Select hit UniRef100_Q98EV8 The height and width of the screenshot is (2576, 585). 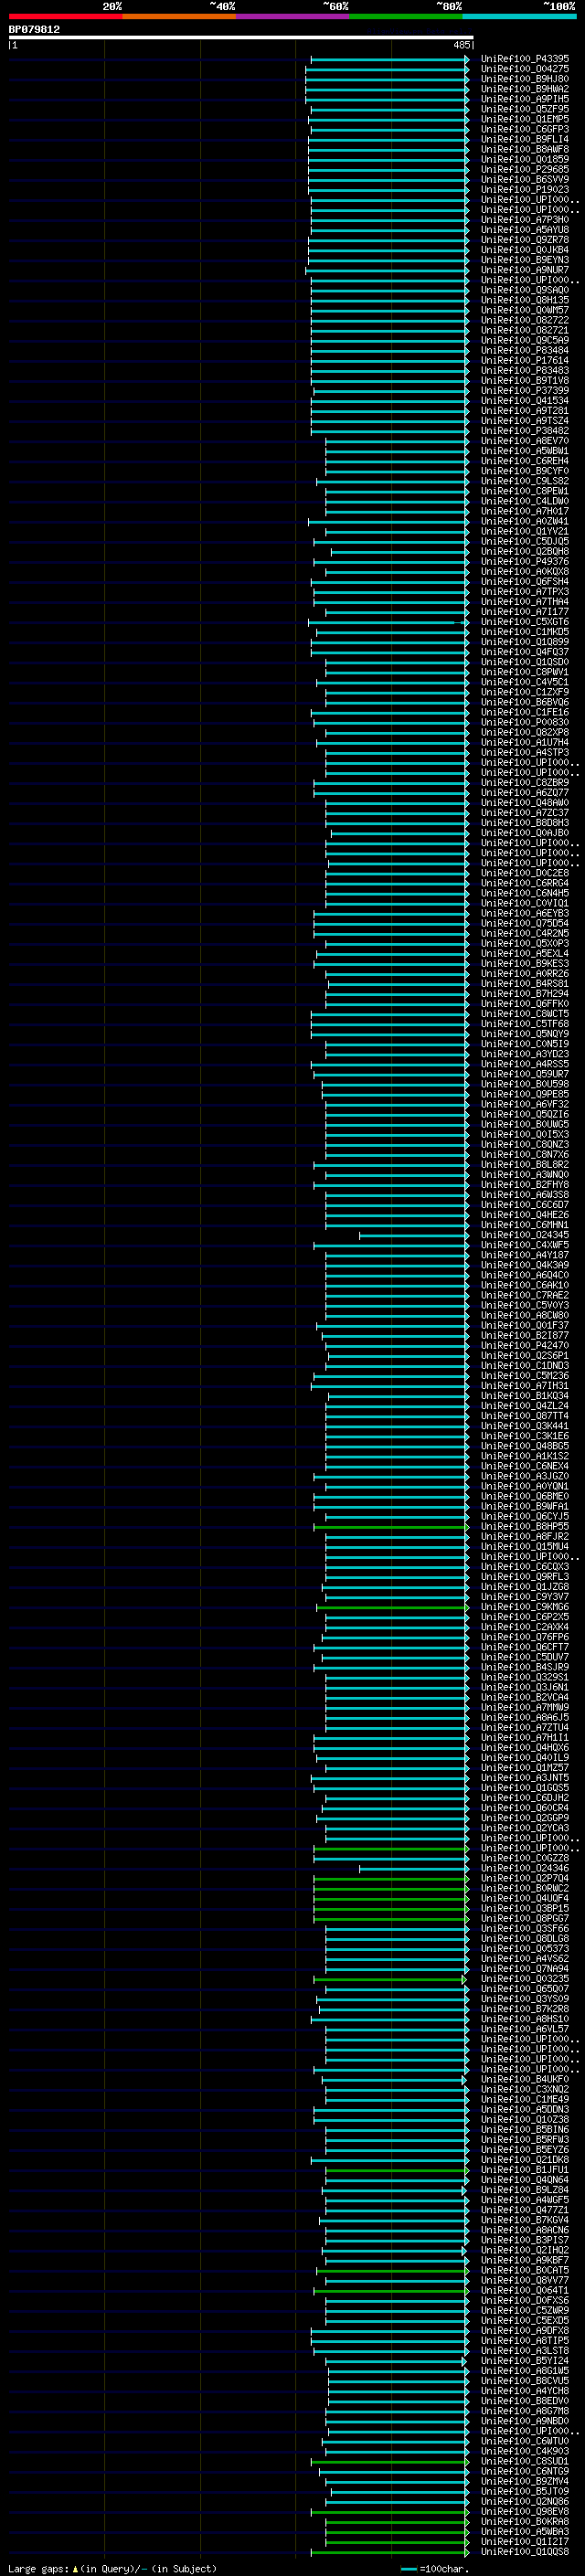[x=525, y=2512]
